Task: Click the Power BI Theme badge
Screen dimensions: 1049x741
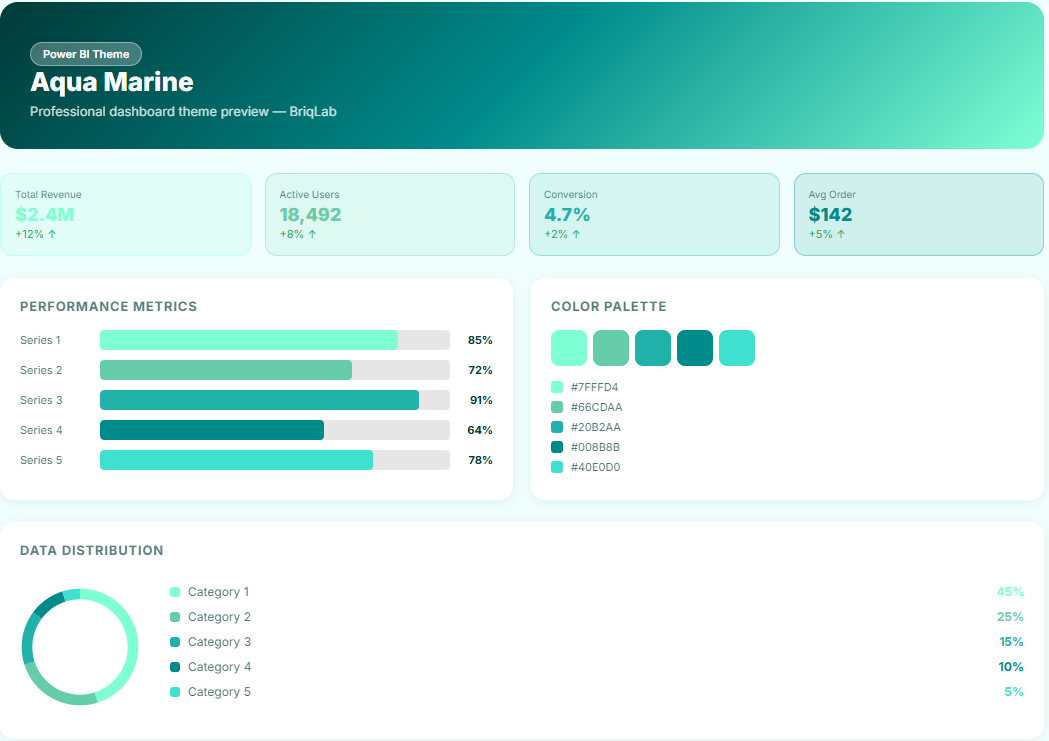Action: [86, 54]
